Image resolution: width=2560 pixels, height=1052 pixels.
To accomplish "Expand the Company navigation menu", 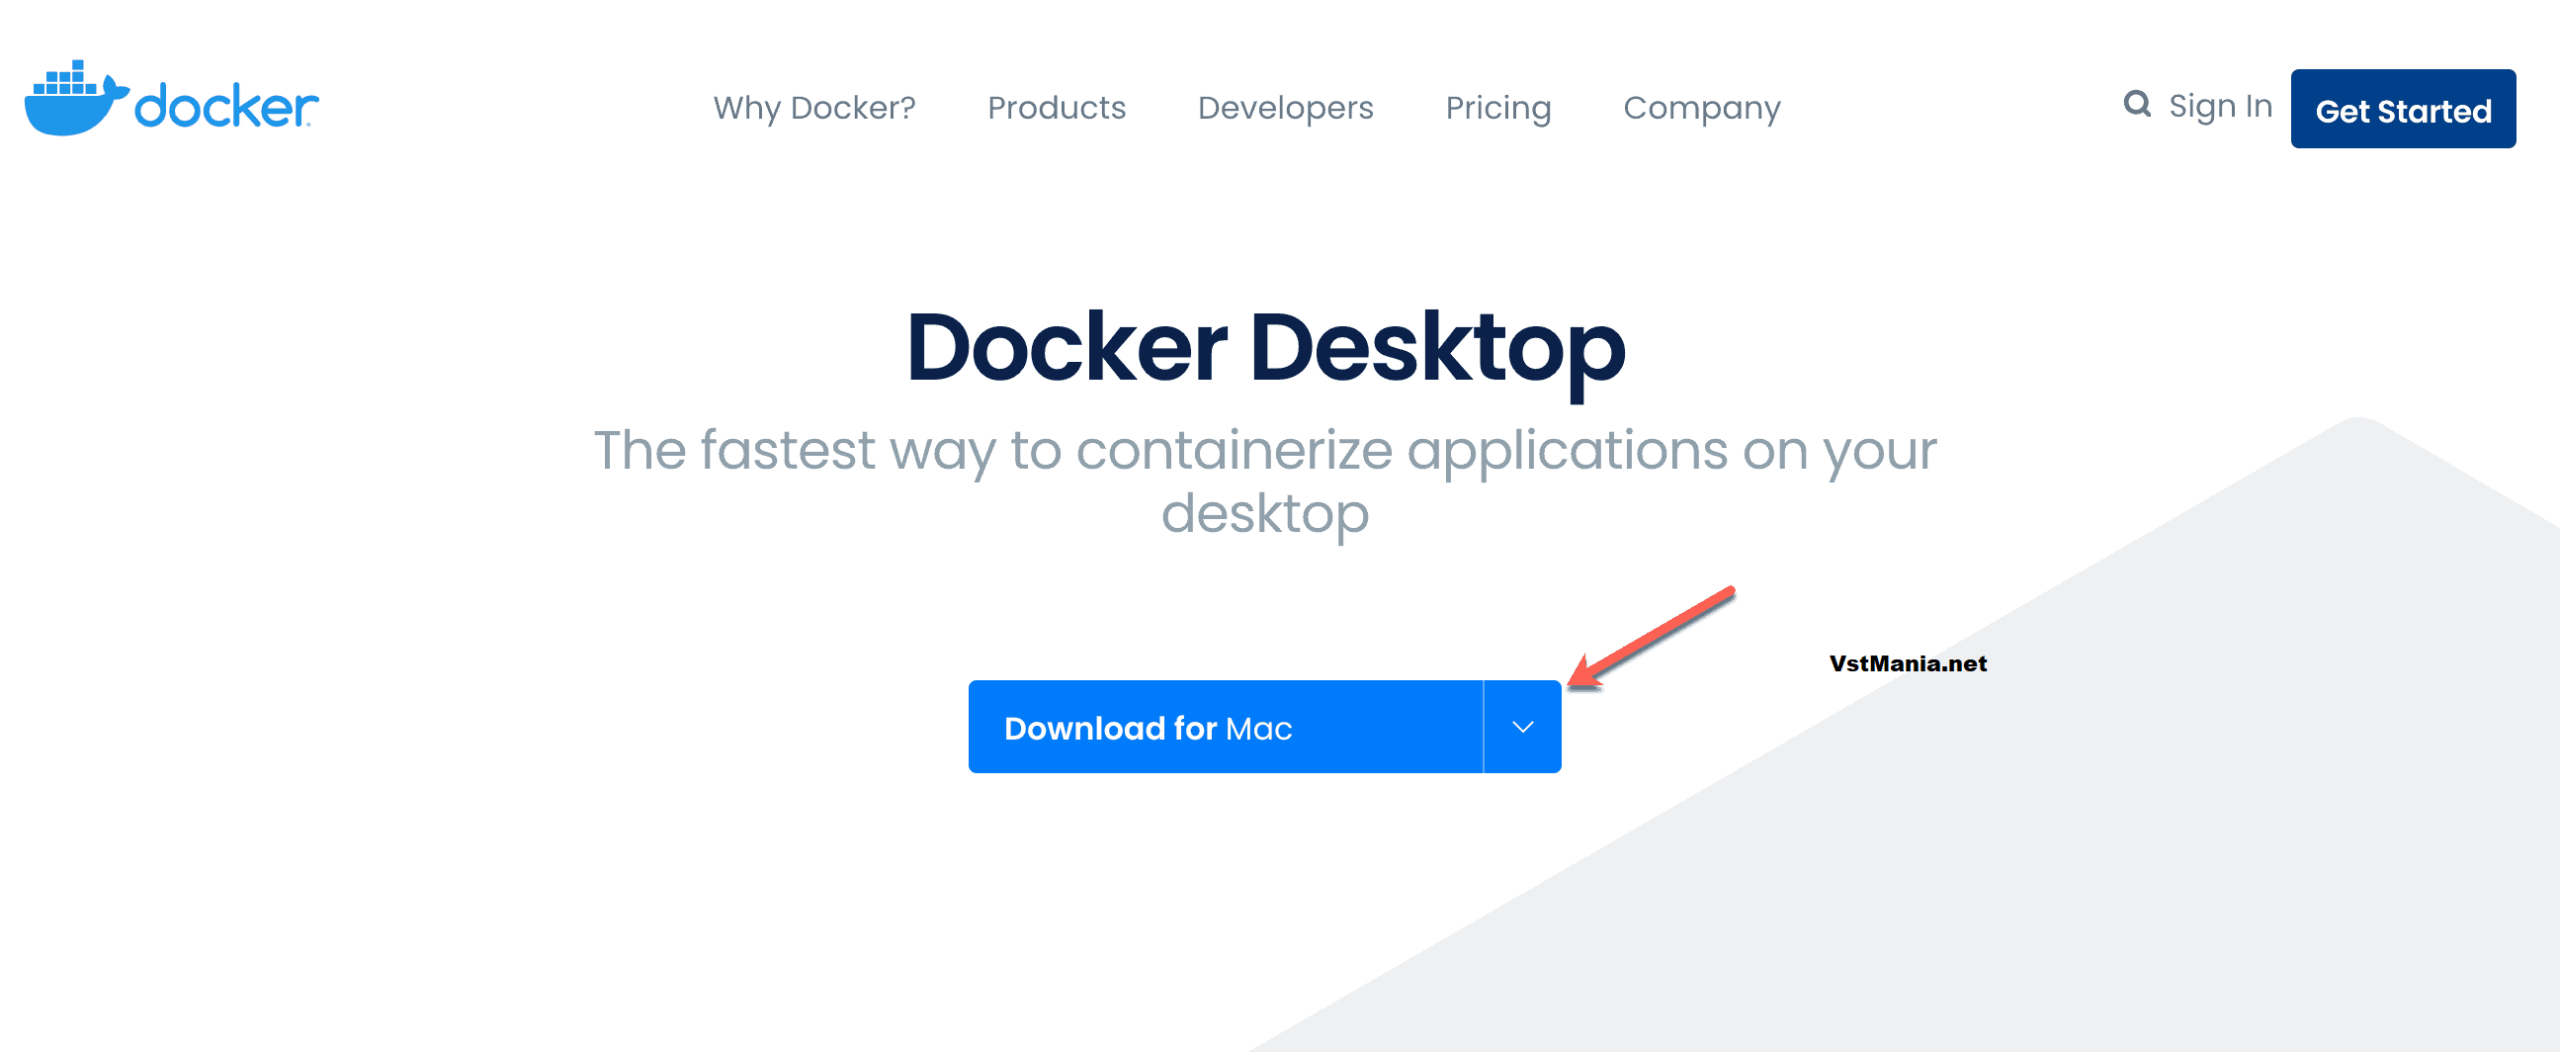I will coord(1702,108).
